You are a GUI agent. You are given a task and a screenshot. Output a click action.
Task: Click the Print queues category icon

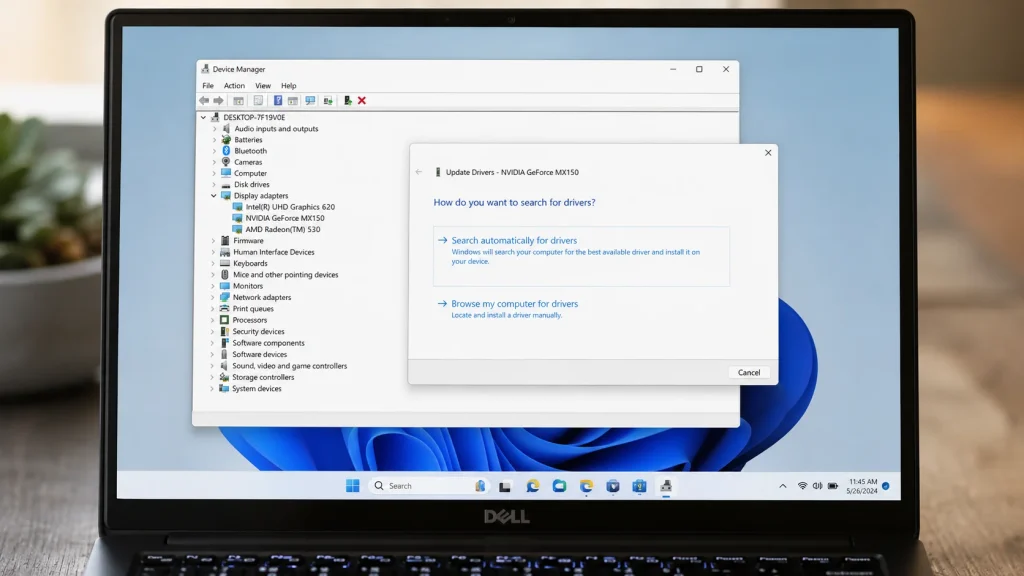click(225, 308)
